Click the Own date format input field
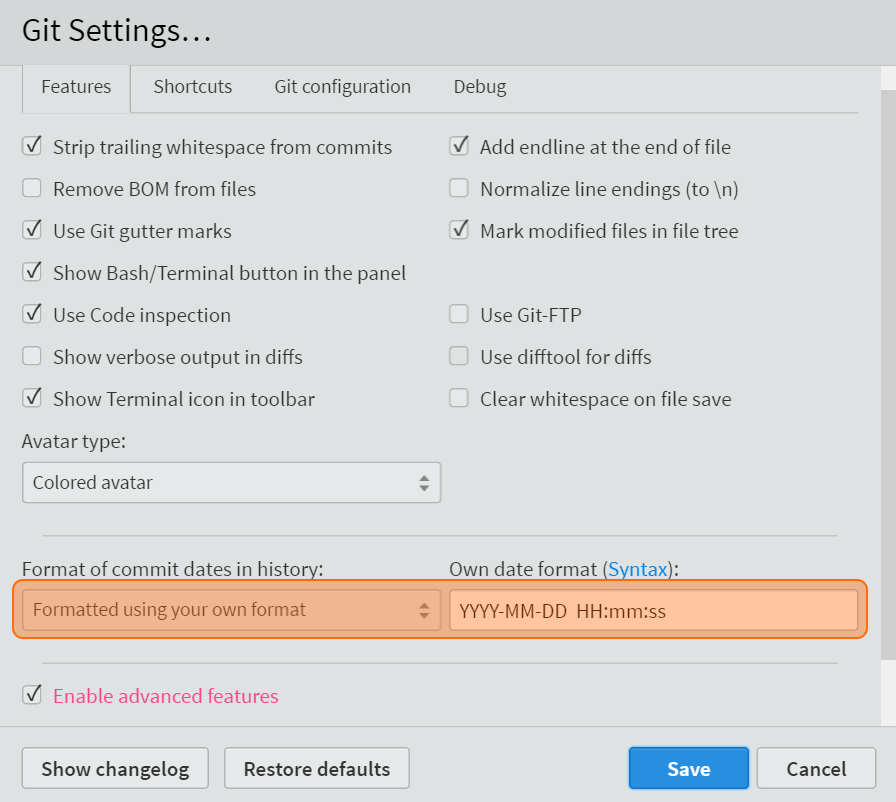Screen dimensions: 896x802 click(x=653, y=610)
